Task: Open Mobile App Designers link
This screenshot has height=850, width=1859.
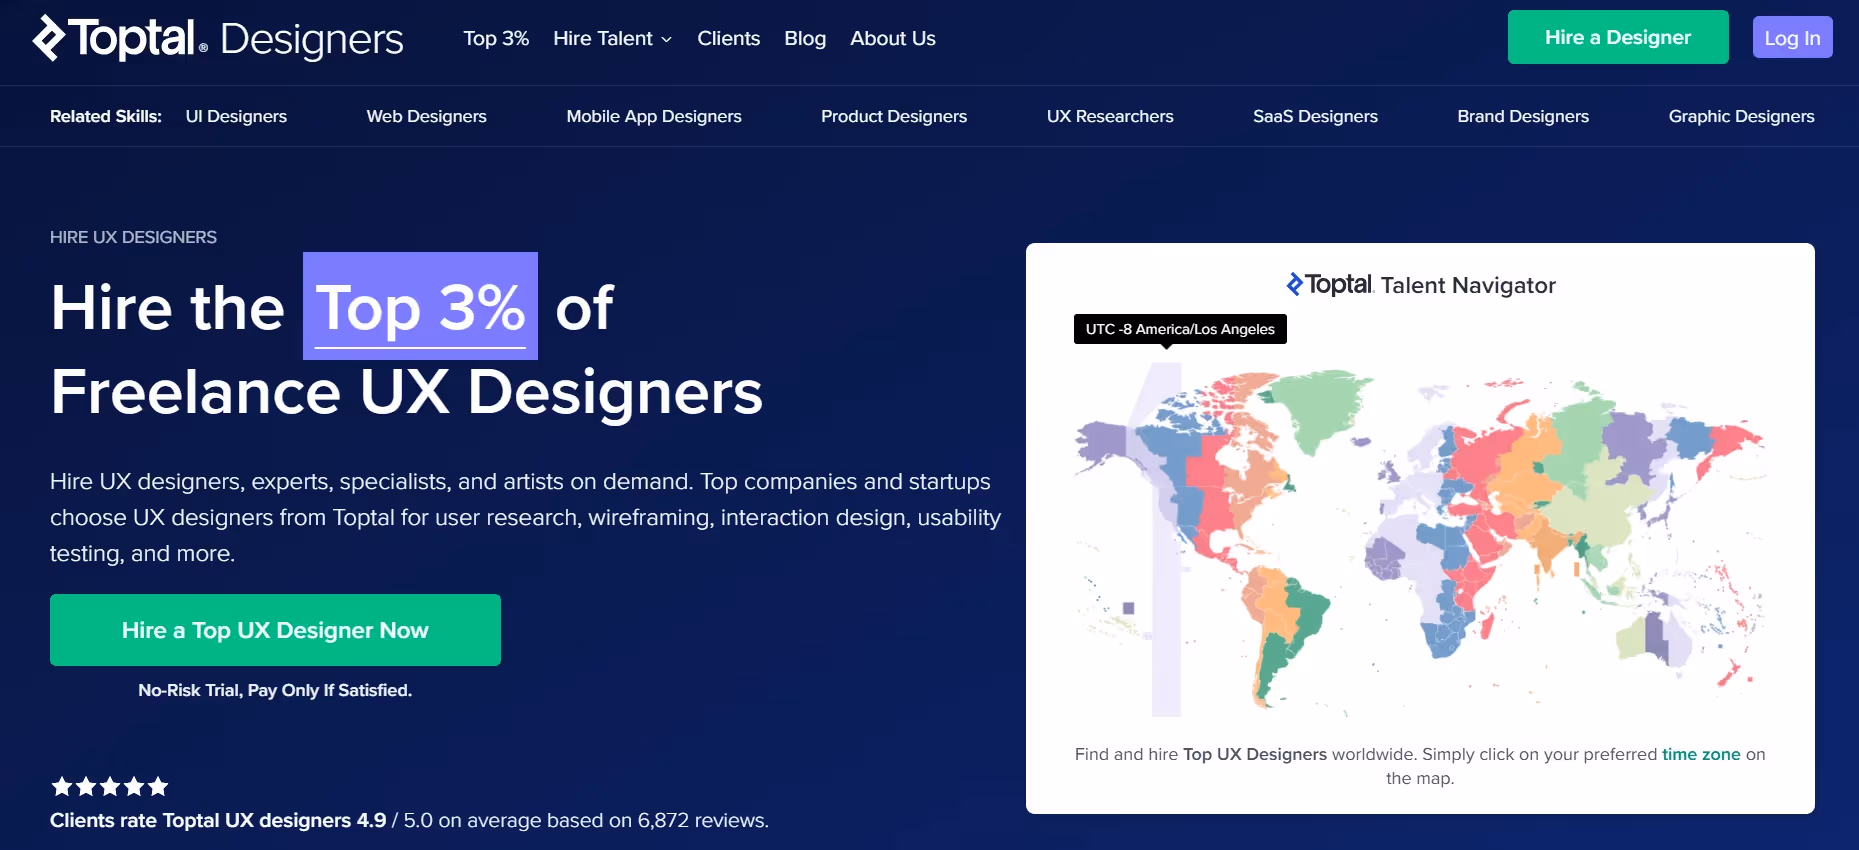Action: pyautogui.click(x=654, y=116)
